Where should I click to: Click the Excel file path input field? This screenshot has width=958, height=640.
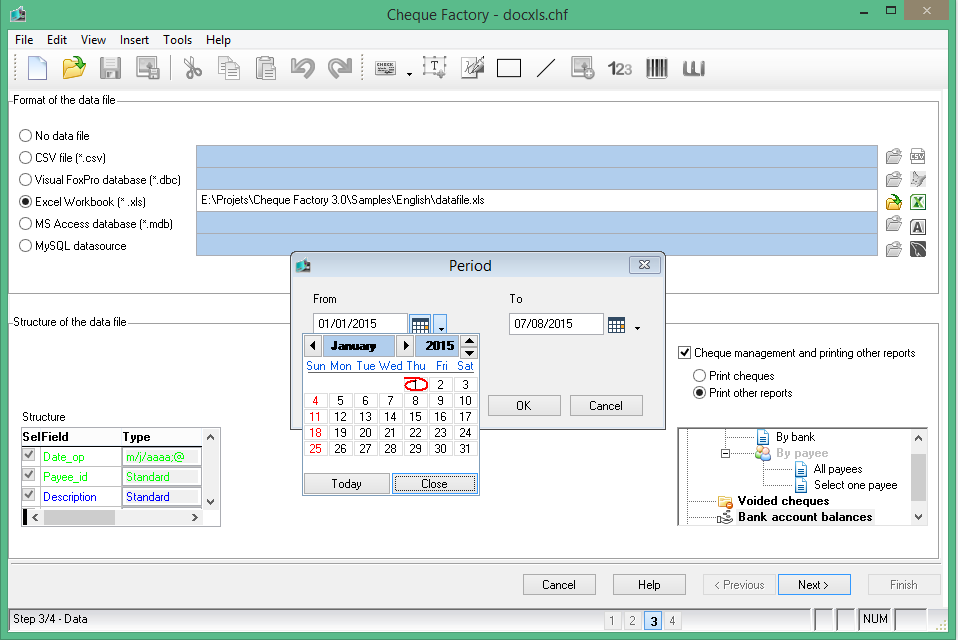536,200
